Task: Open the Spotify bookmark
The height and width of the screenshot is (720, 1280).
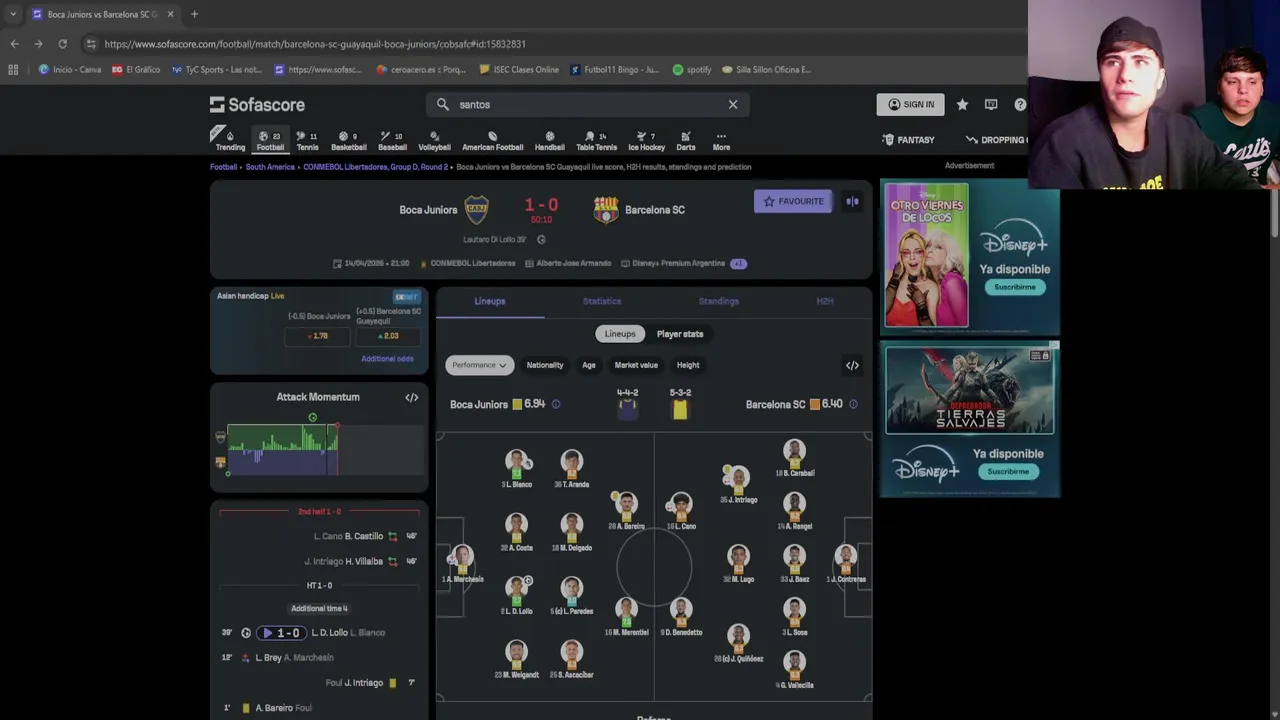Action: coord(692,70)
